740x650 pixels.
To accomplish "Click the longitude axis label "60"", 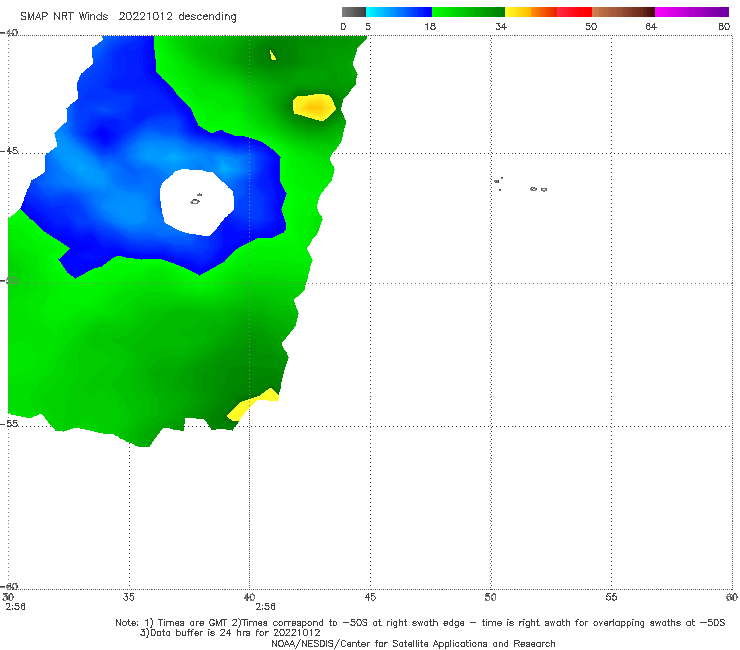I will (x=732, y=597).
